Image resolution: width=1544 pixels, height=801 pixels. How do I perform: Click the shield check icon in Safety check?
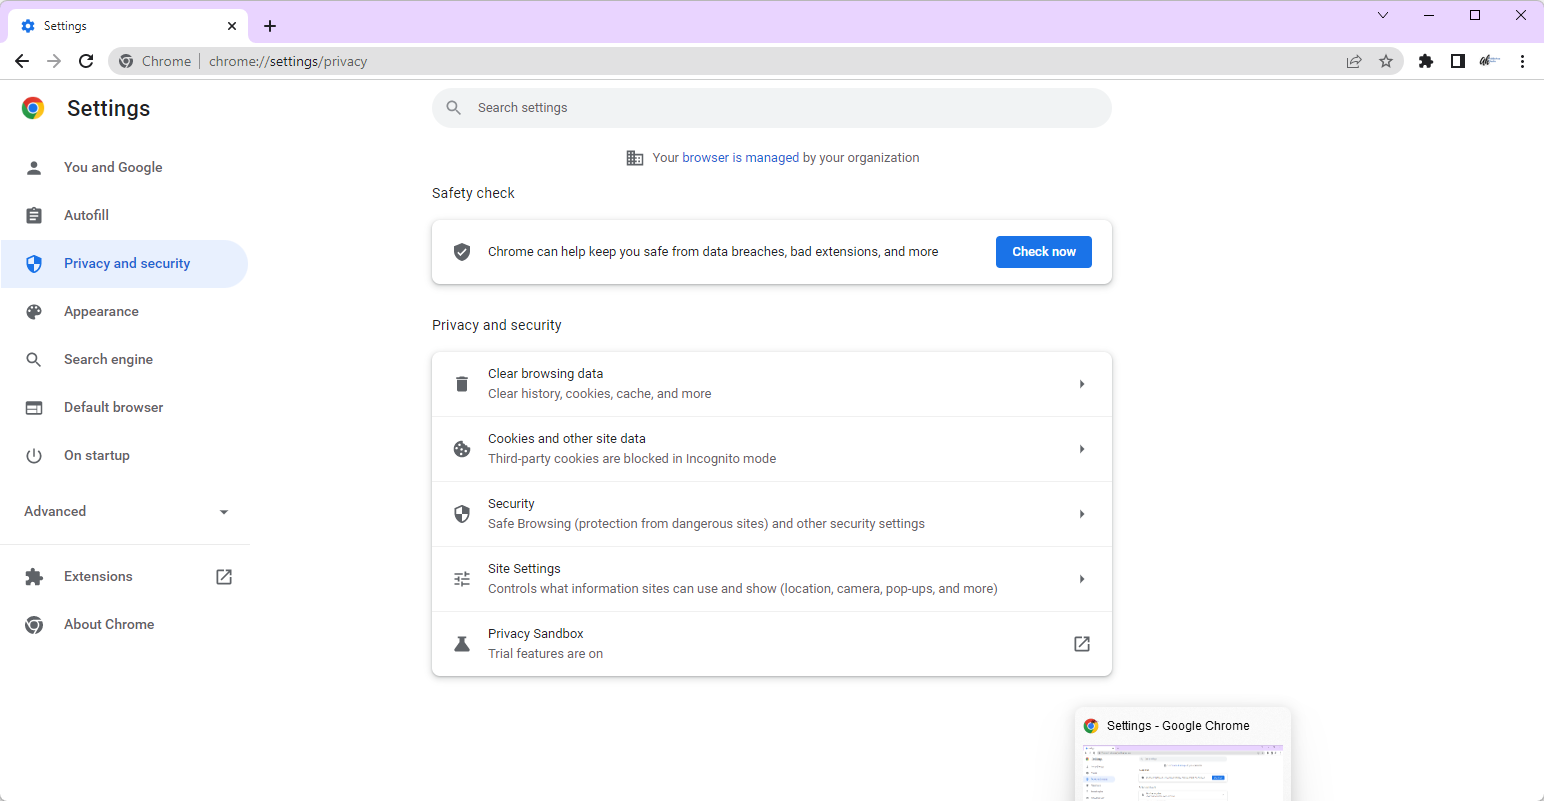(x=462, y=252)
